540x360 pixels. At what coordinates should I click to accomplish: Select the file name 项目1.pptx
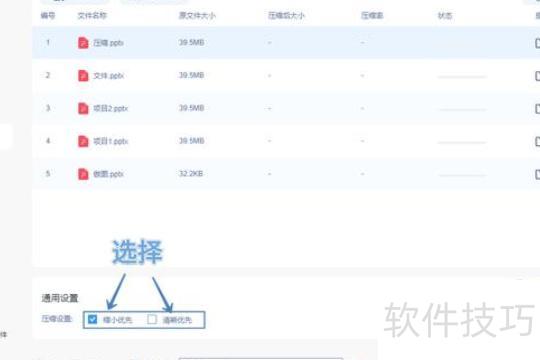pyautogui.click(x=111, y=141)
